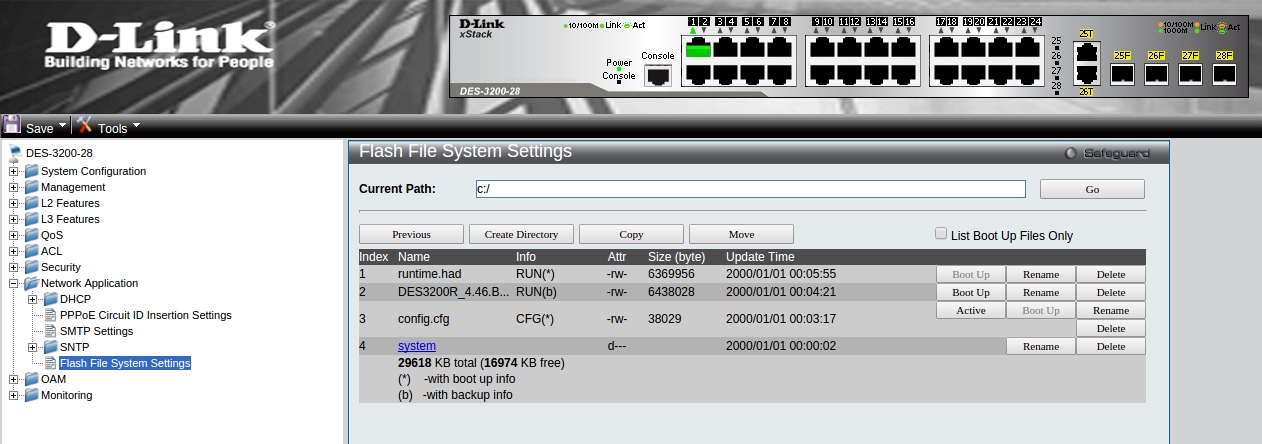The image size is (1262, 444).
Task: Open the Tools dropdown menu
Action: (136, 126)
